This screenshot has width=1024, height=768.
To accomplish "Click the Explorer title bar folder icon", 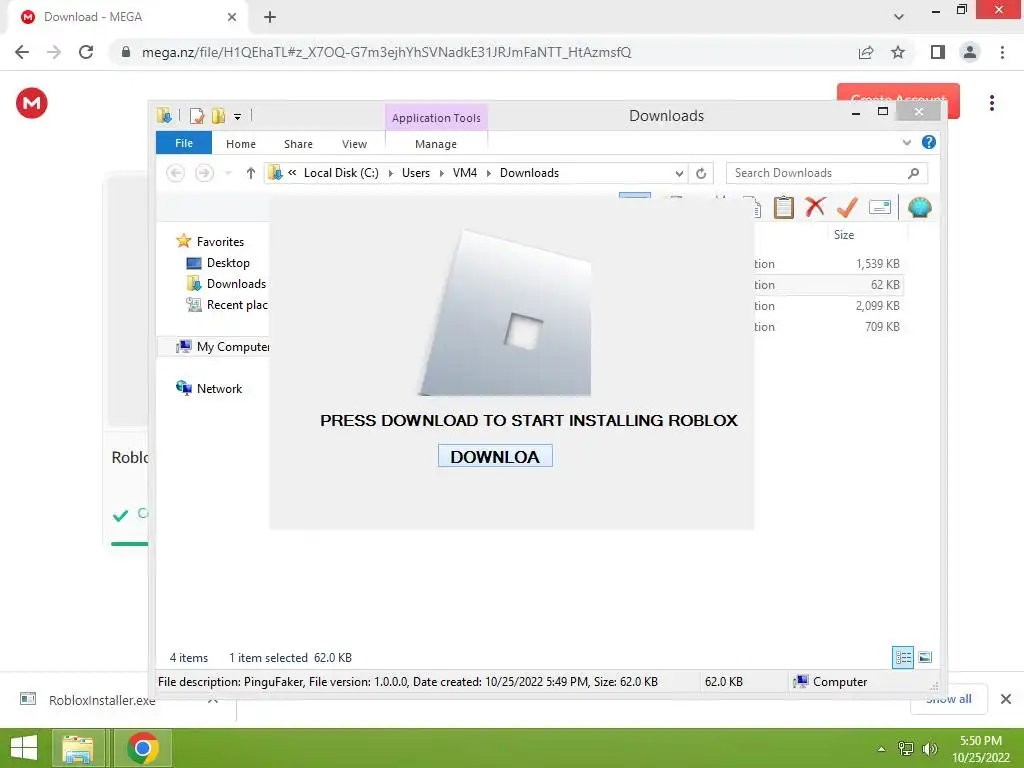I will click(x=164, y=116).
